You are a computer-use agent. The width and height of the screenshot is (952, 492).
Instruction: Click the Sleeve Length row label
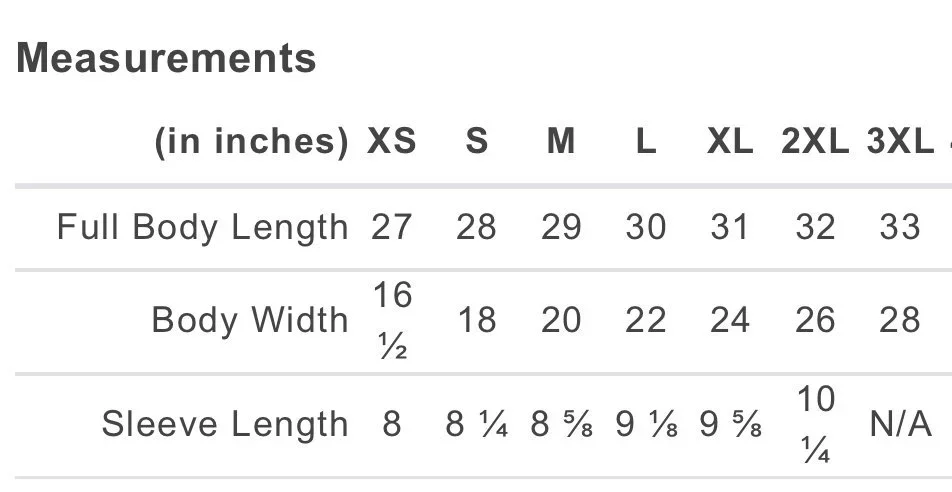coord(225,423)
